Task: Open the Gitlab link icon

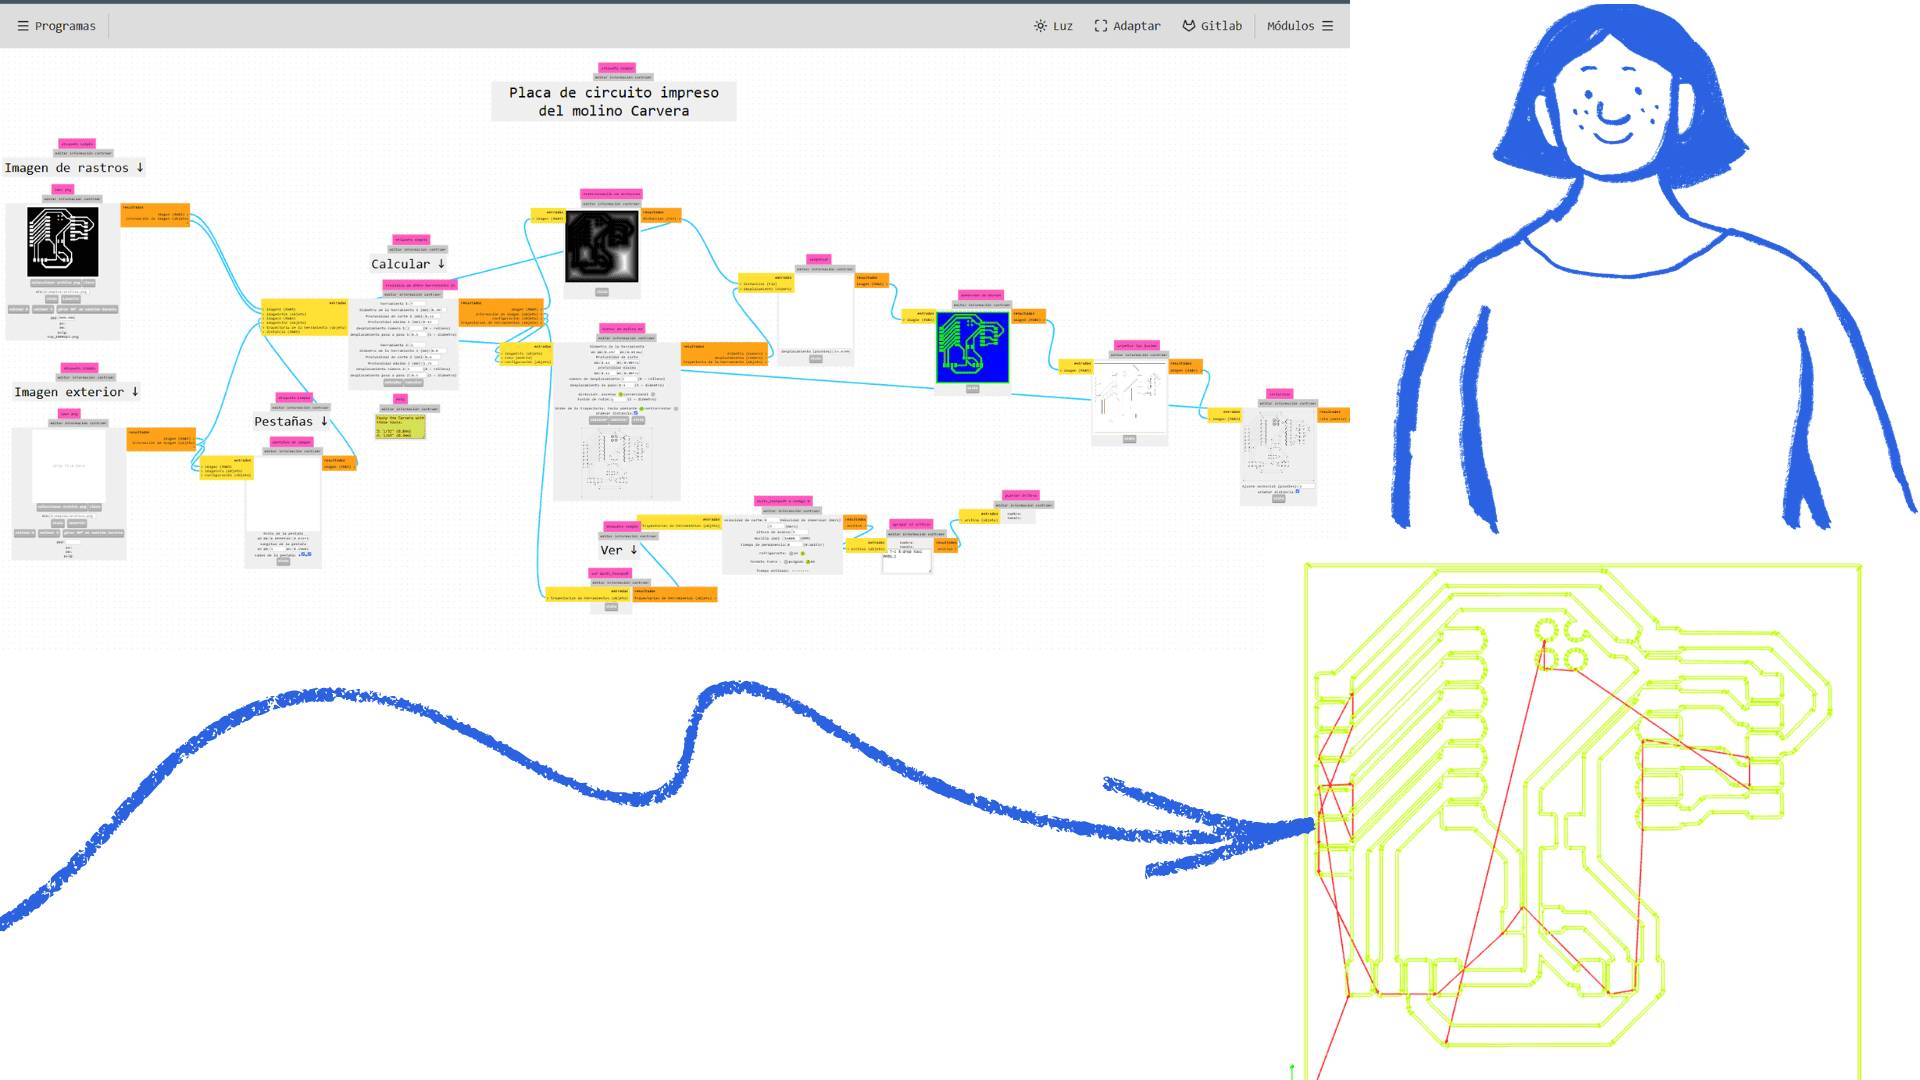Action: tap(1188, 26)
